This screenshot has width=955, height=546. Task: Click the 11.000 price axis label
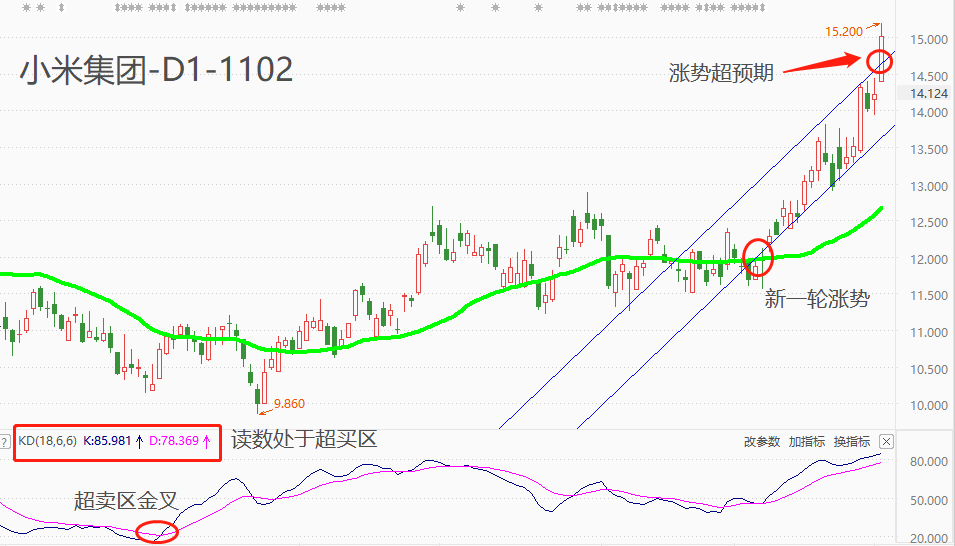point(929,332)
